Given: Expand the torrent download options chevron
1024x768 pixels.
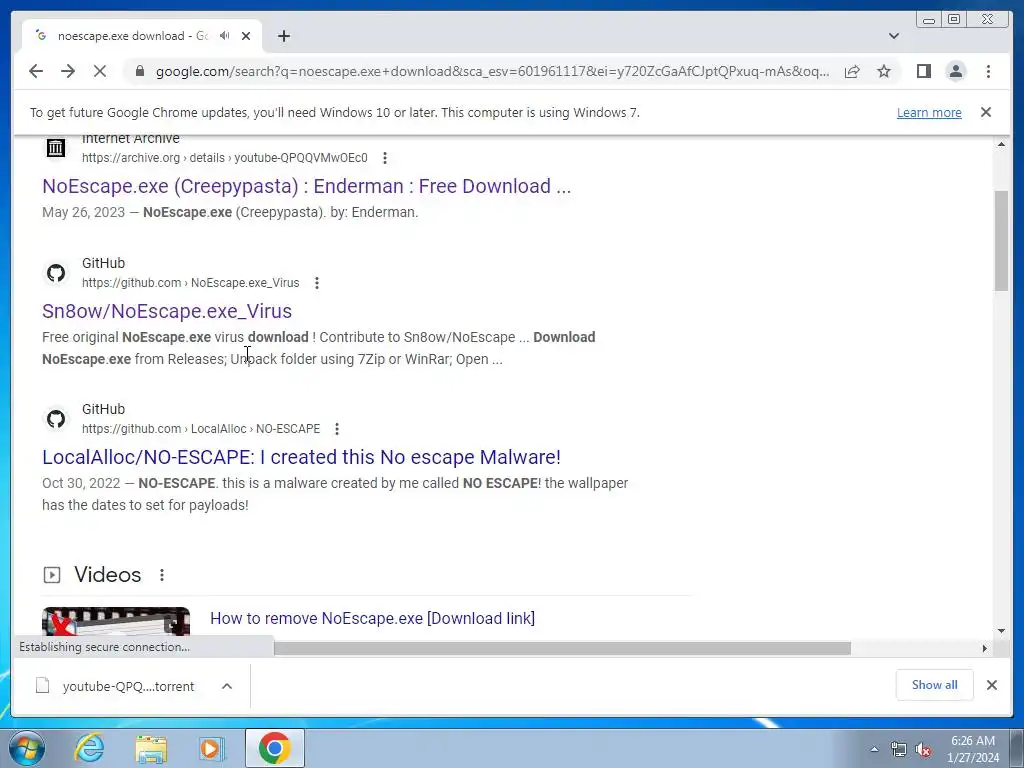Looking at the screenshot, I should point(227,686).
